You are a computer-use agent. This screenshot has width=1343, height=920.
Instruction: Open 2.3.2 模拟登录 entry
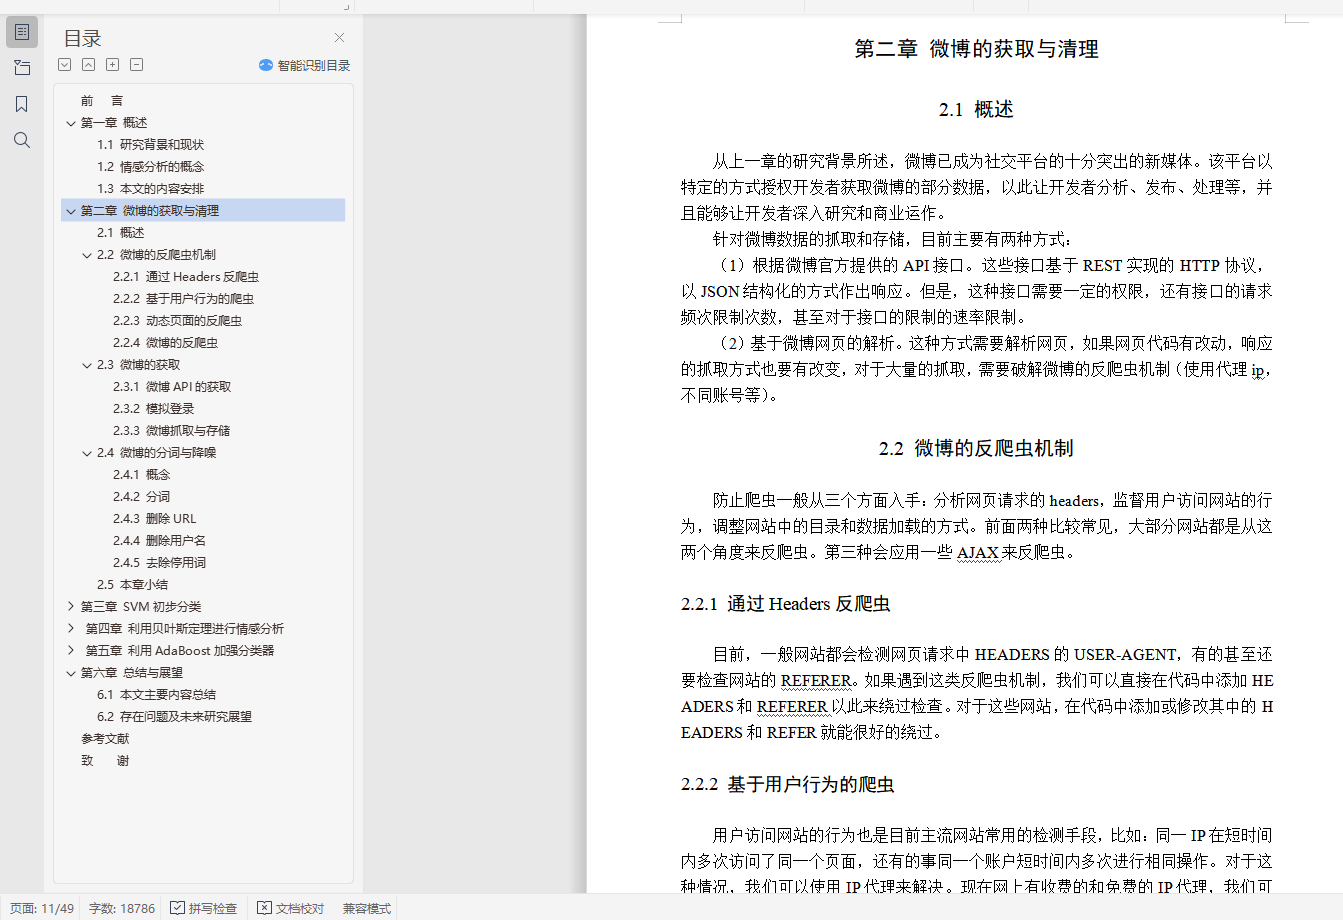pos(153,409)
